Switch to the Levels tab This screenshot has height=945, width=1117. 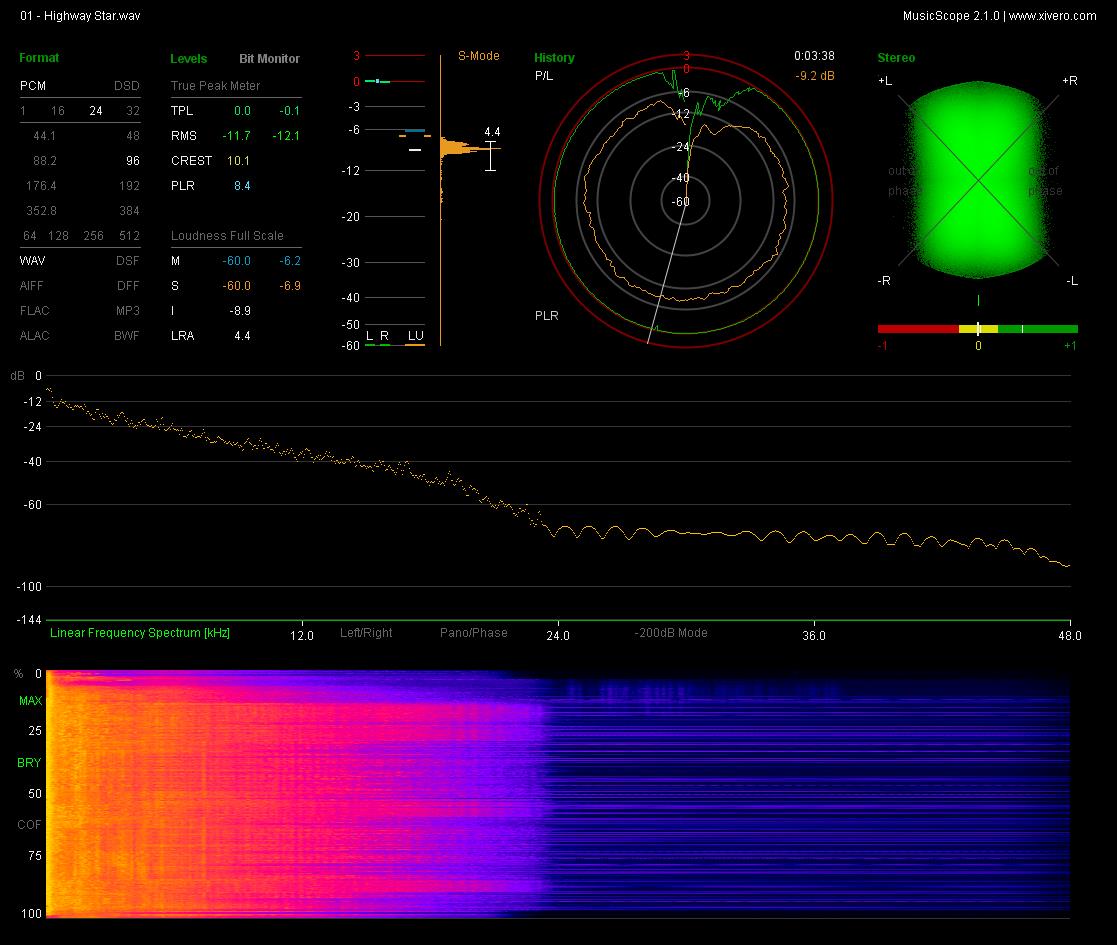188,58
